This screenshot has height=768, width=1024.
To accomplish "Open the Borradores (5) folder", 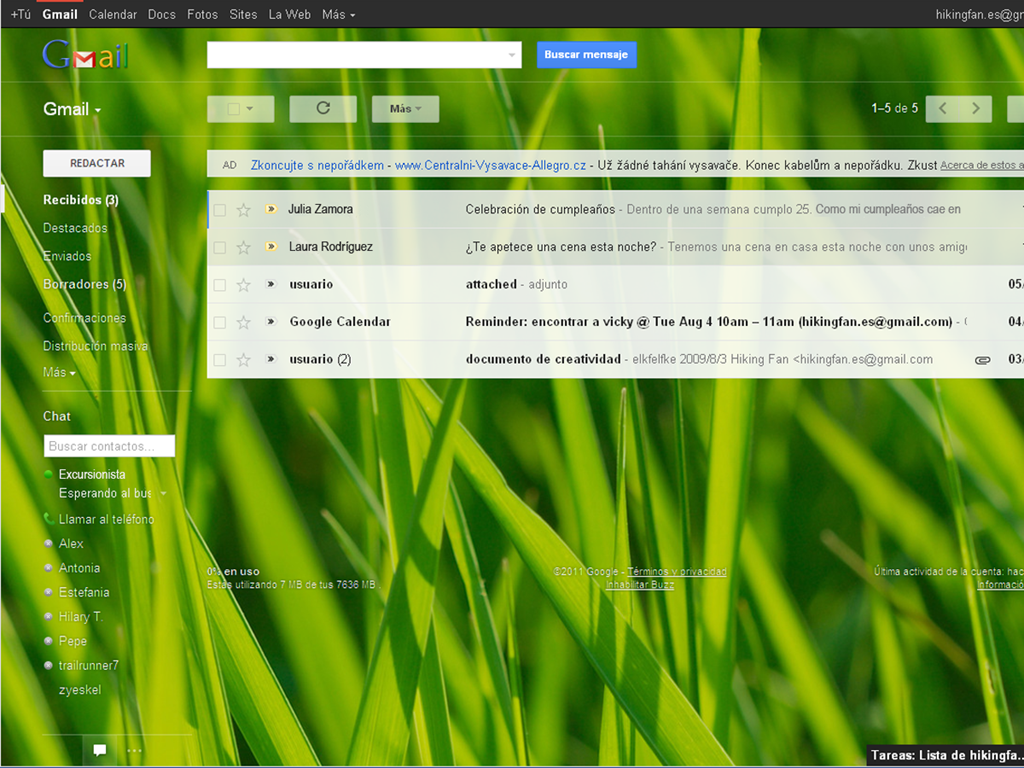I will [x=85, y=284].
